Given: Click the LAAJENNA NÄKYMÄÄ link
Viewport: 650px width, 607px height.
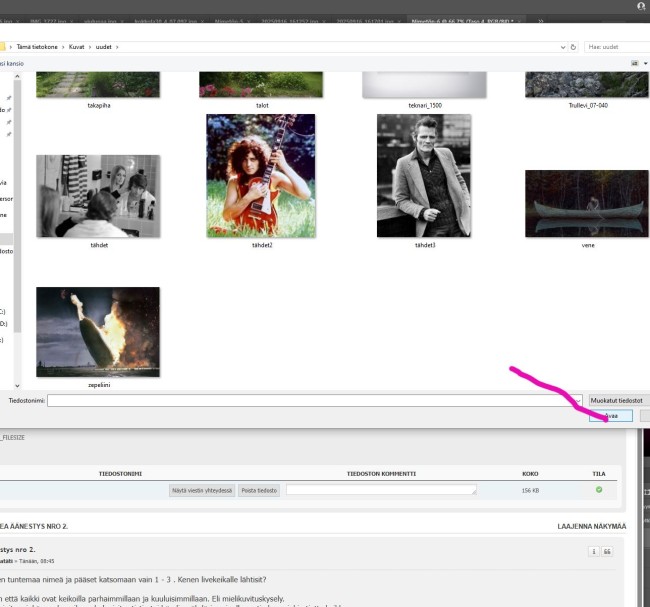Looking at the screenshot, I should (592, 525).
